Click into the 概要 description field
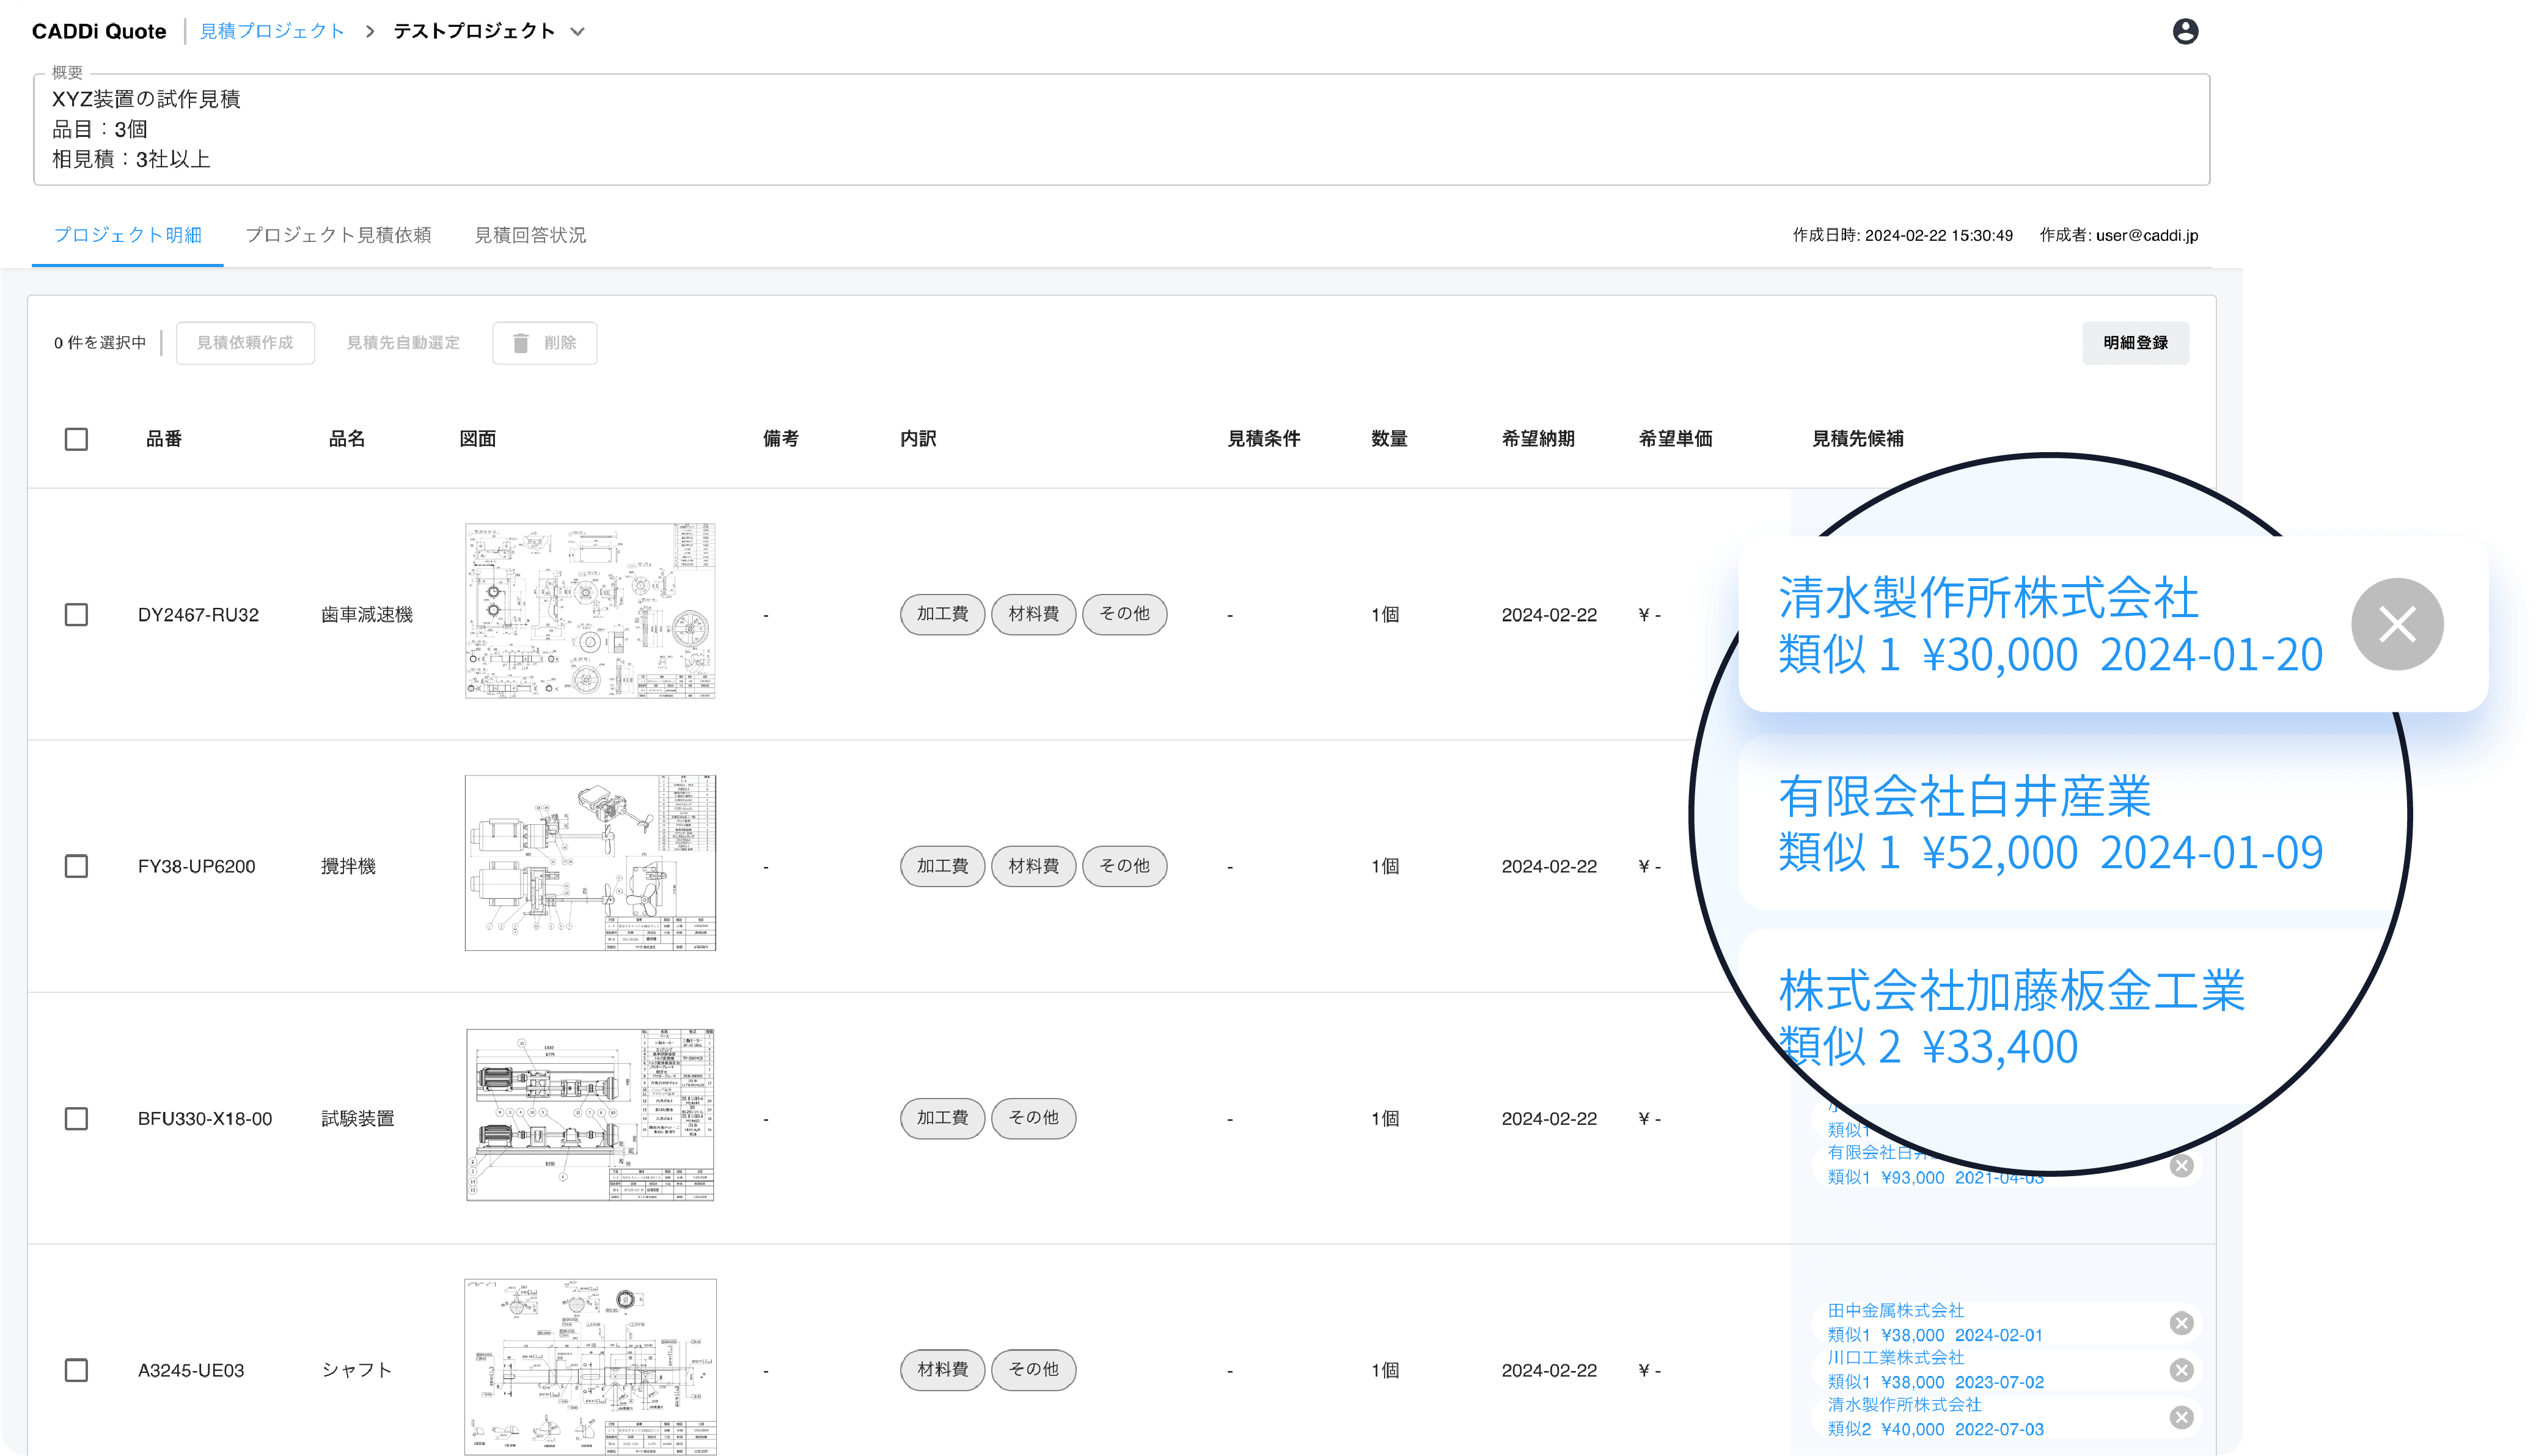This screenshot has width=2536, height=1456. [1121, 129]
